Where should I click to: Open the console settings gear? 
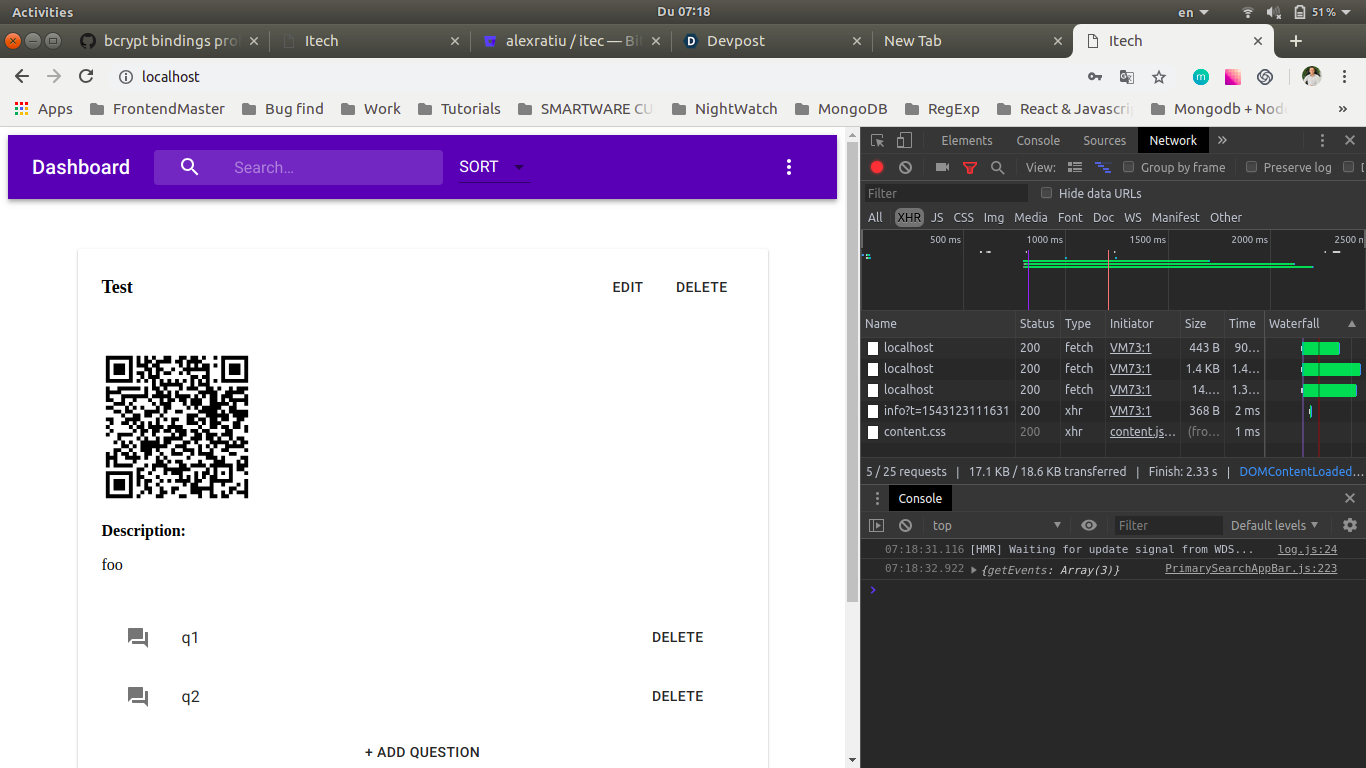[1350, 525]
